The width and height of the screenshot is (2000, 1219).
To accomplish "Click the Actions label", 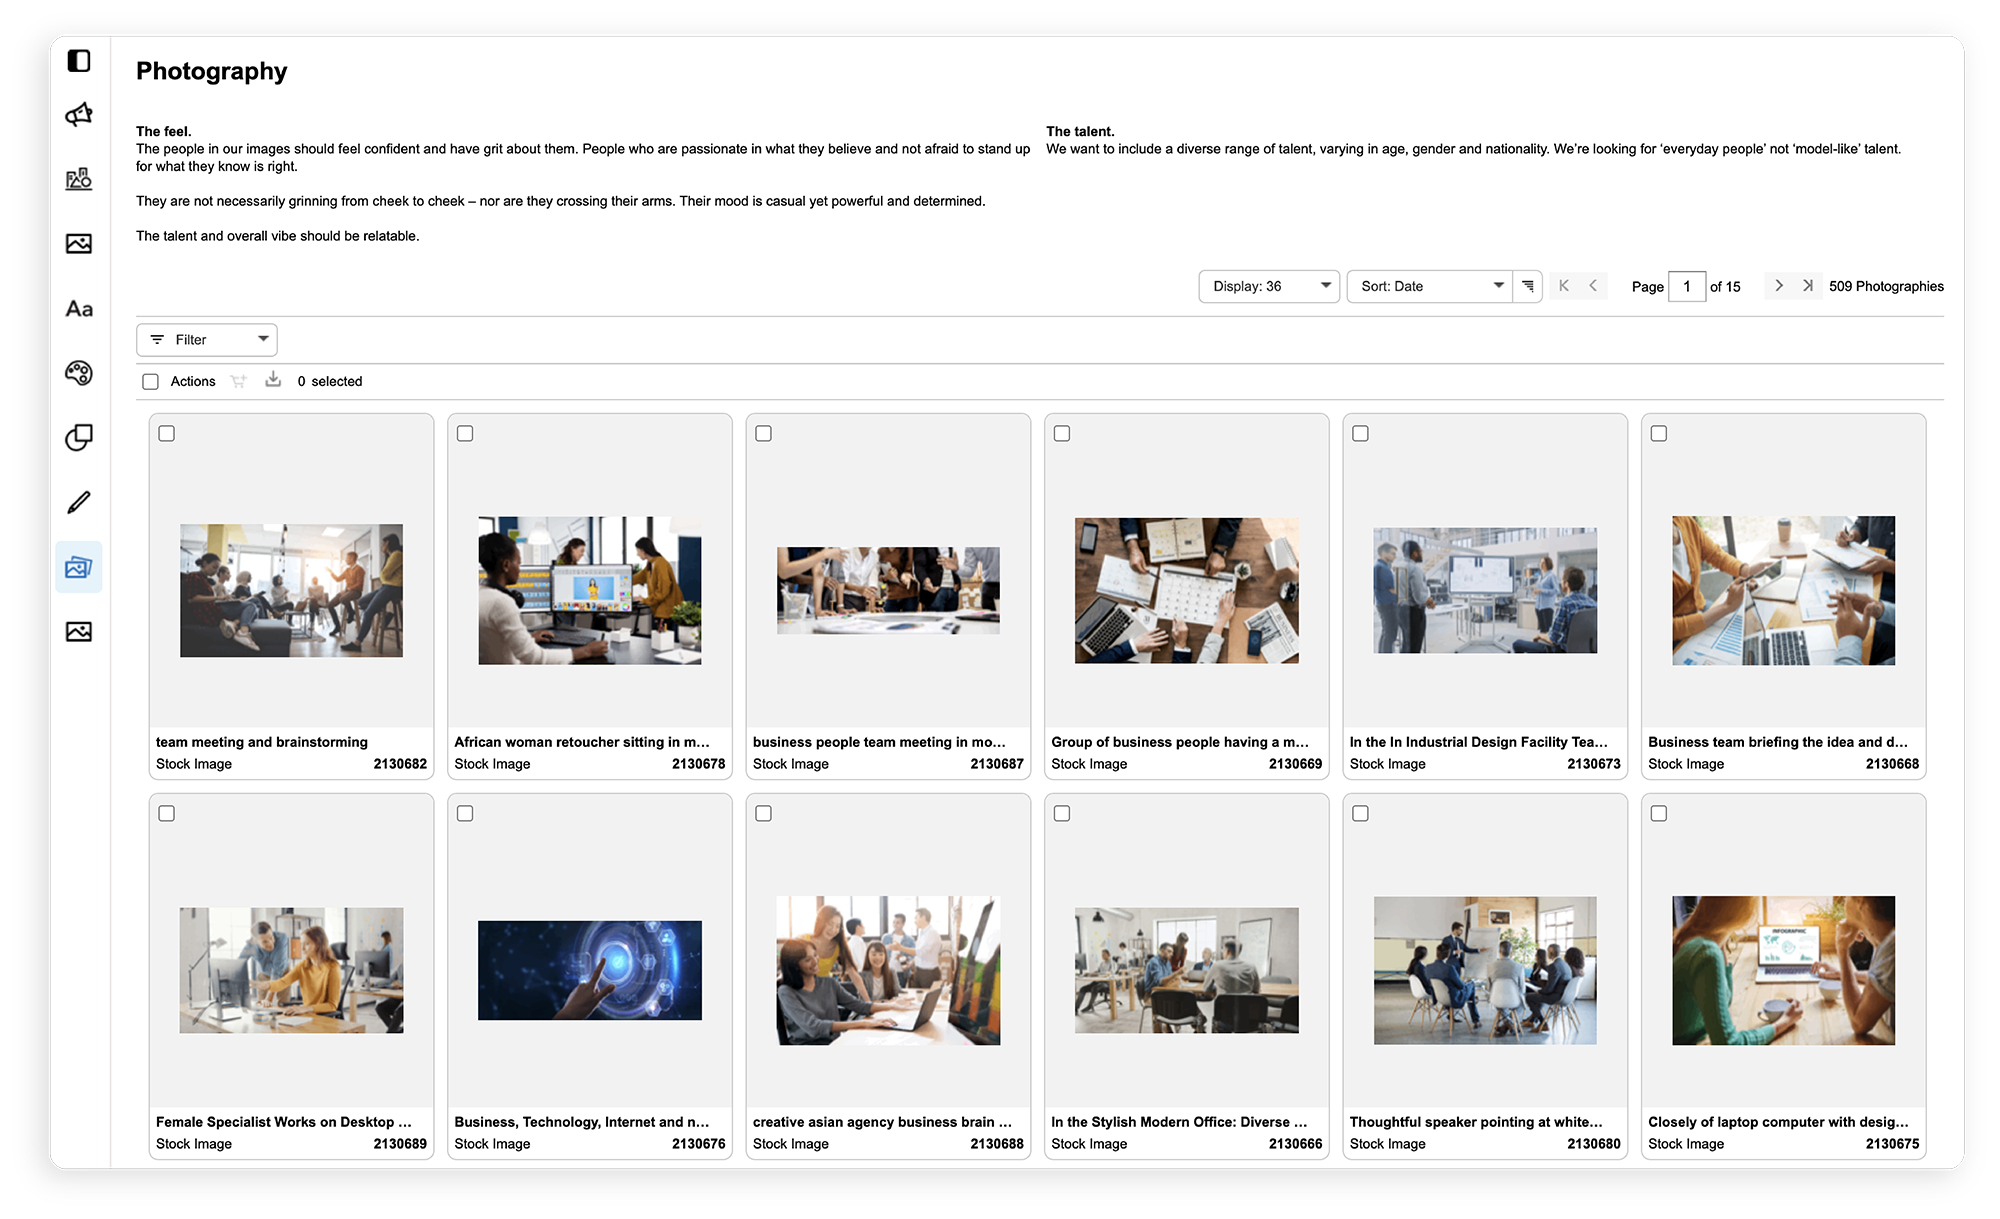I will 193,381.
